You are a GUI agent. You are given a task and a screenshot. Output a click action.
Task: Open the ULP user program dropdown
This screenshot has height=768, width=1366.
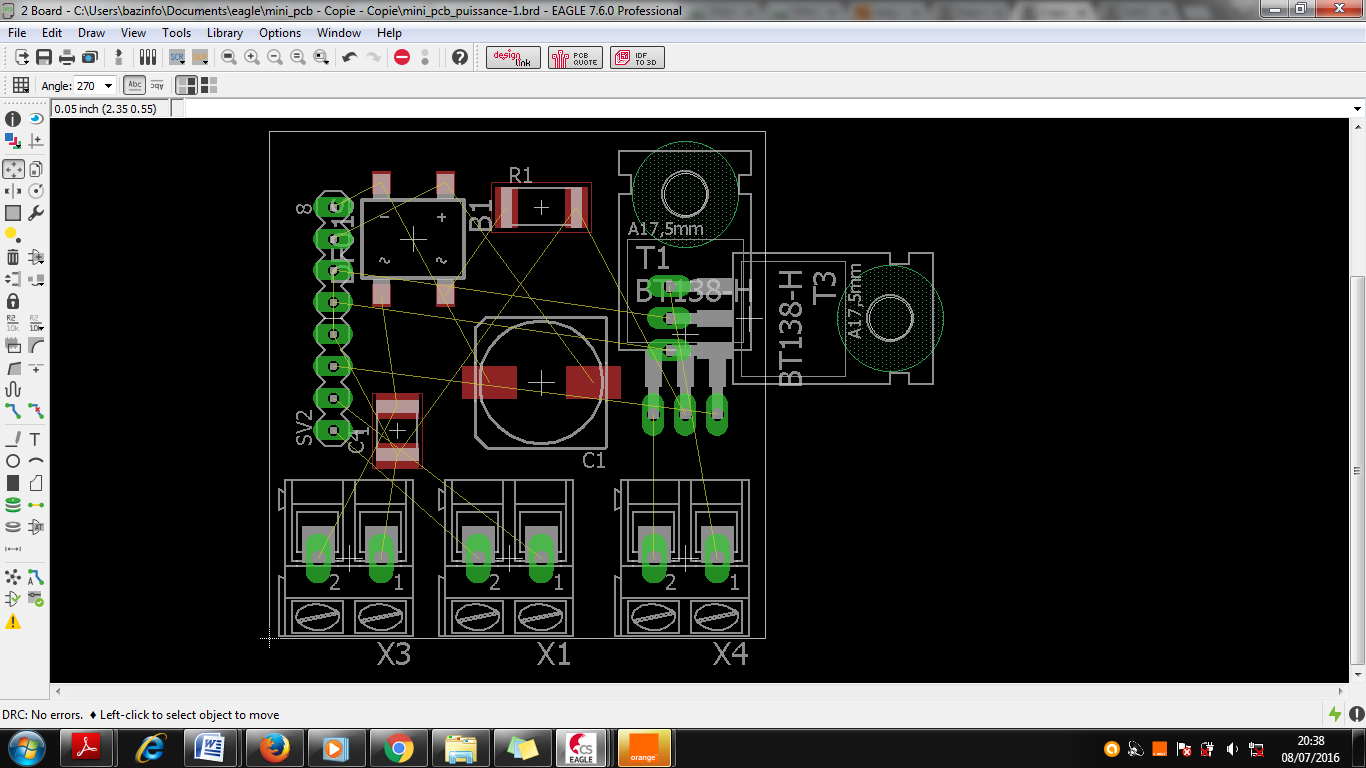pyautogui.click(x=200, y=57)
